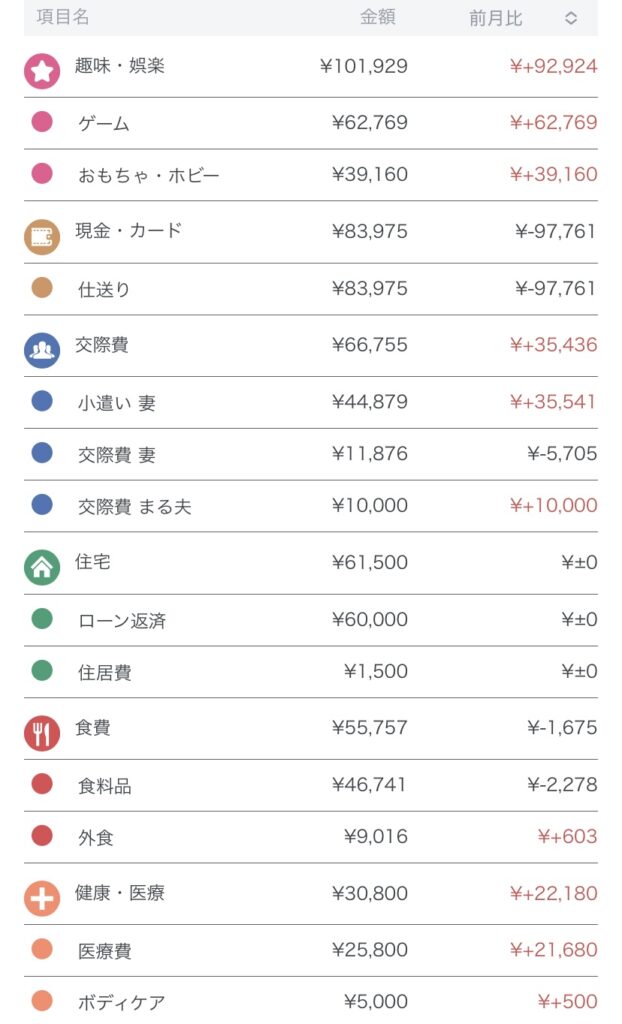Click the ¥101,929 amount for 趣味・娯楽
Image resolution: width=622 pixels, height=1024 pixels.
tap(364, 67)
